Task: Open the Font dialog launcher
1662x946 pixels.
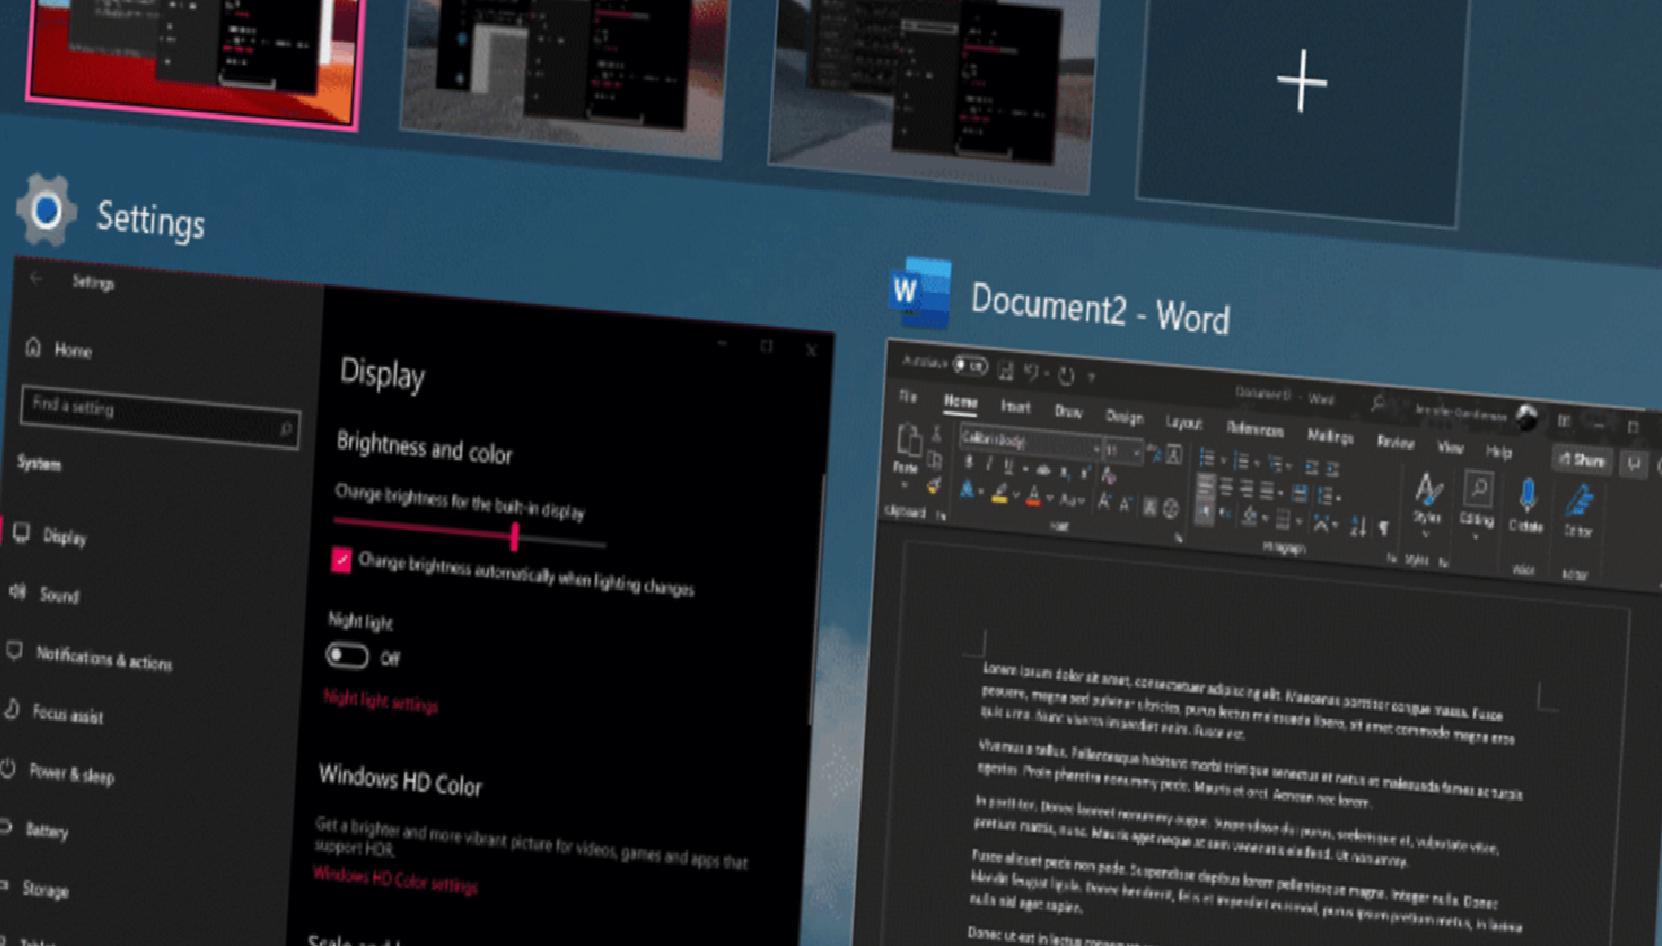Action: point(1179,538)
